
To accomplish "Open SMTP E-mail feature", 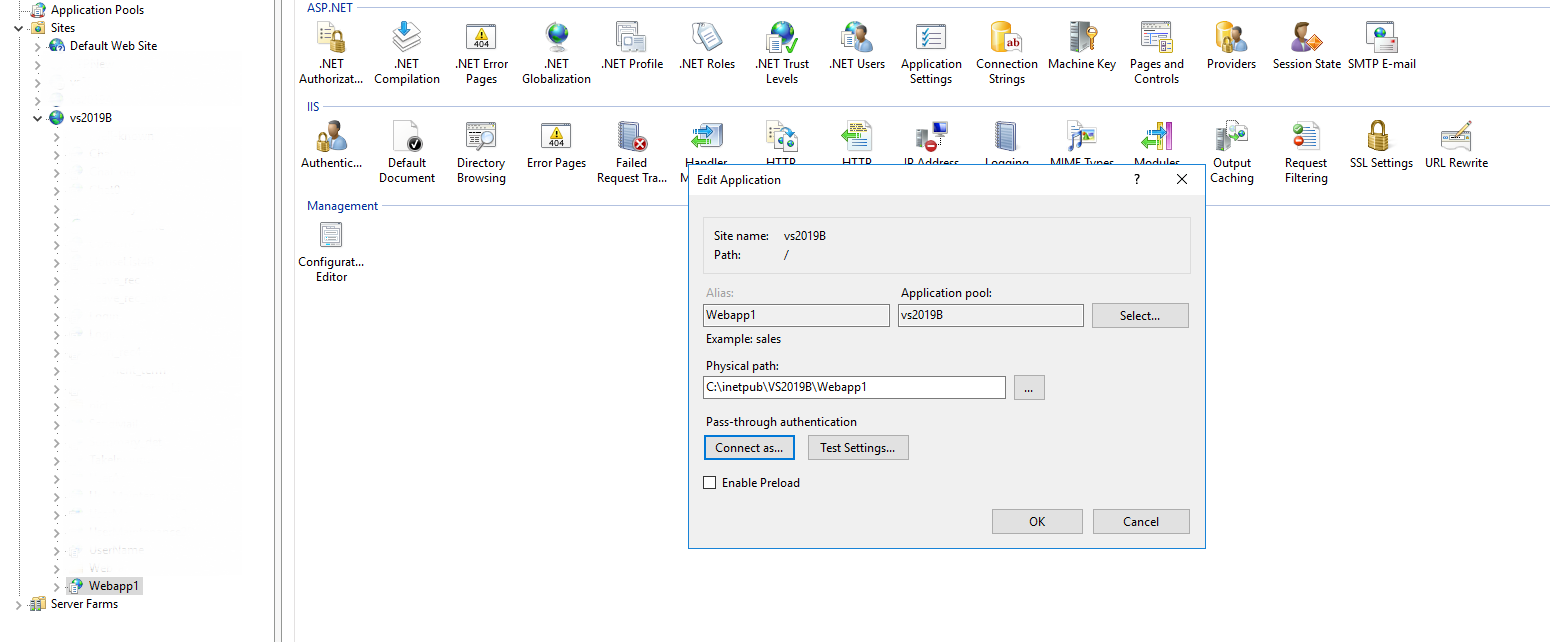I will click(x=1382, y=46).
